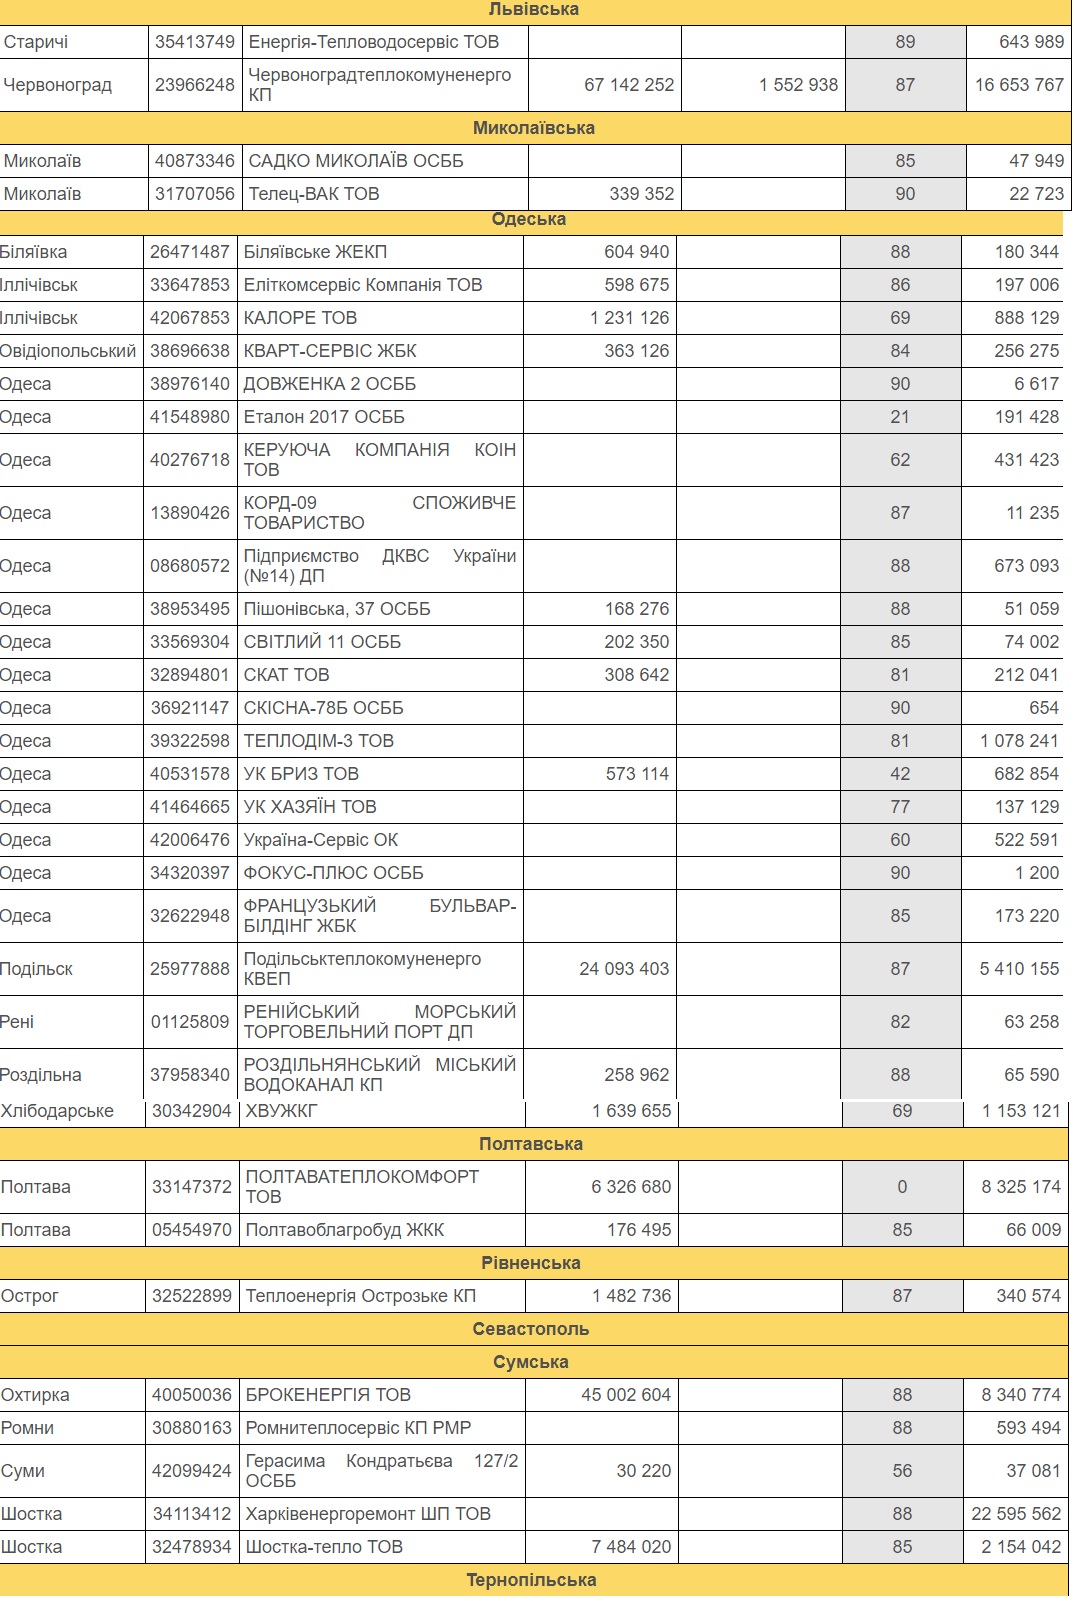Screen dimensions: 1074x1601
Task: Click city cell Овідіопольський
Action: 71,351
